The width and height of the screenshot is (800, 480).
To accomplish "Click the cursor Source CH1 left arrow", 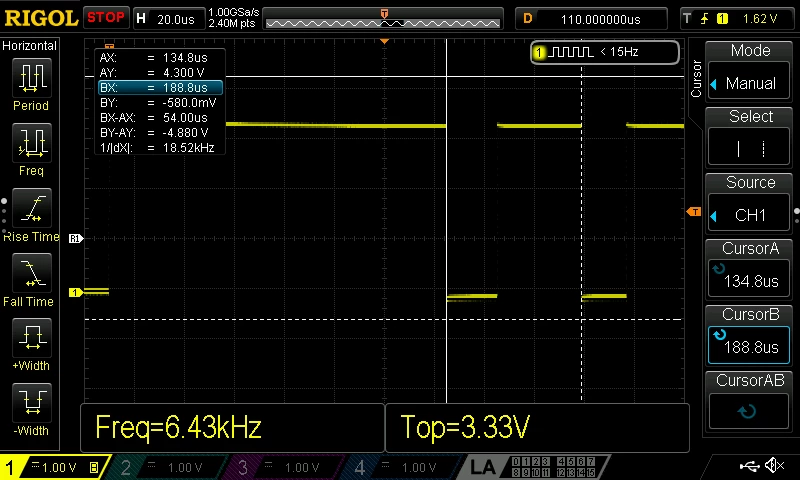I will [714, 216].
